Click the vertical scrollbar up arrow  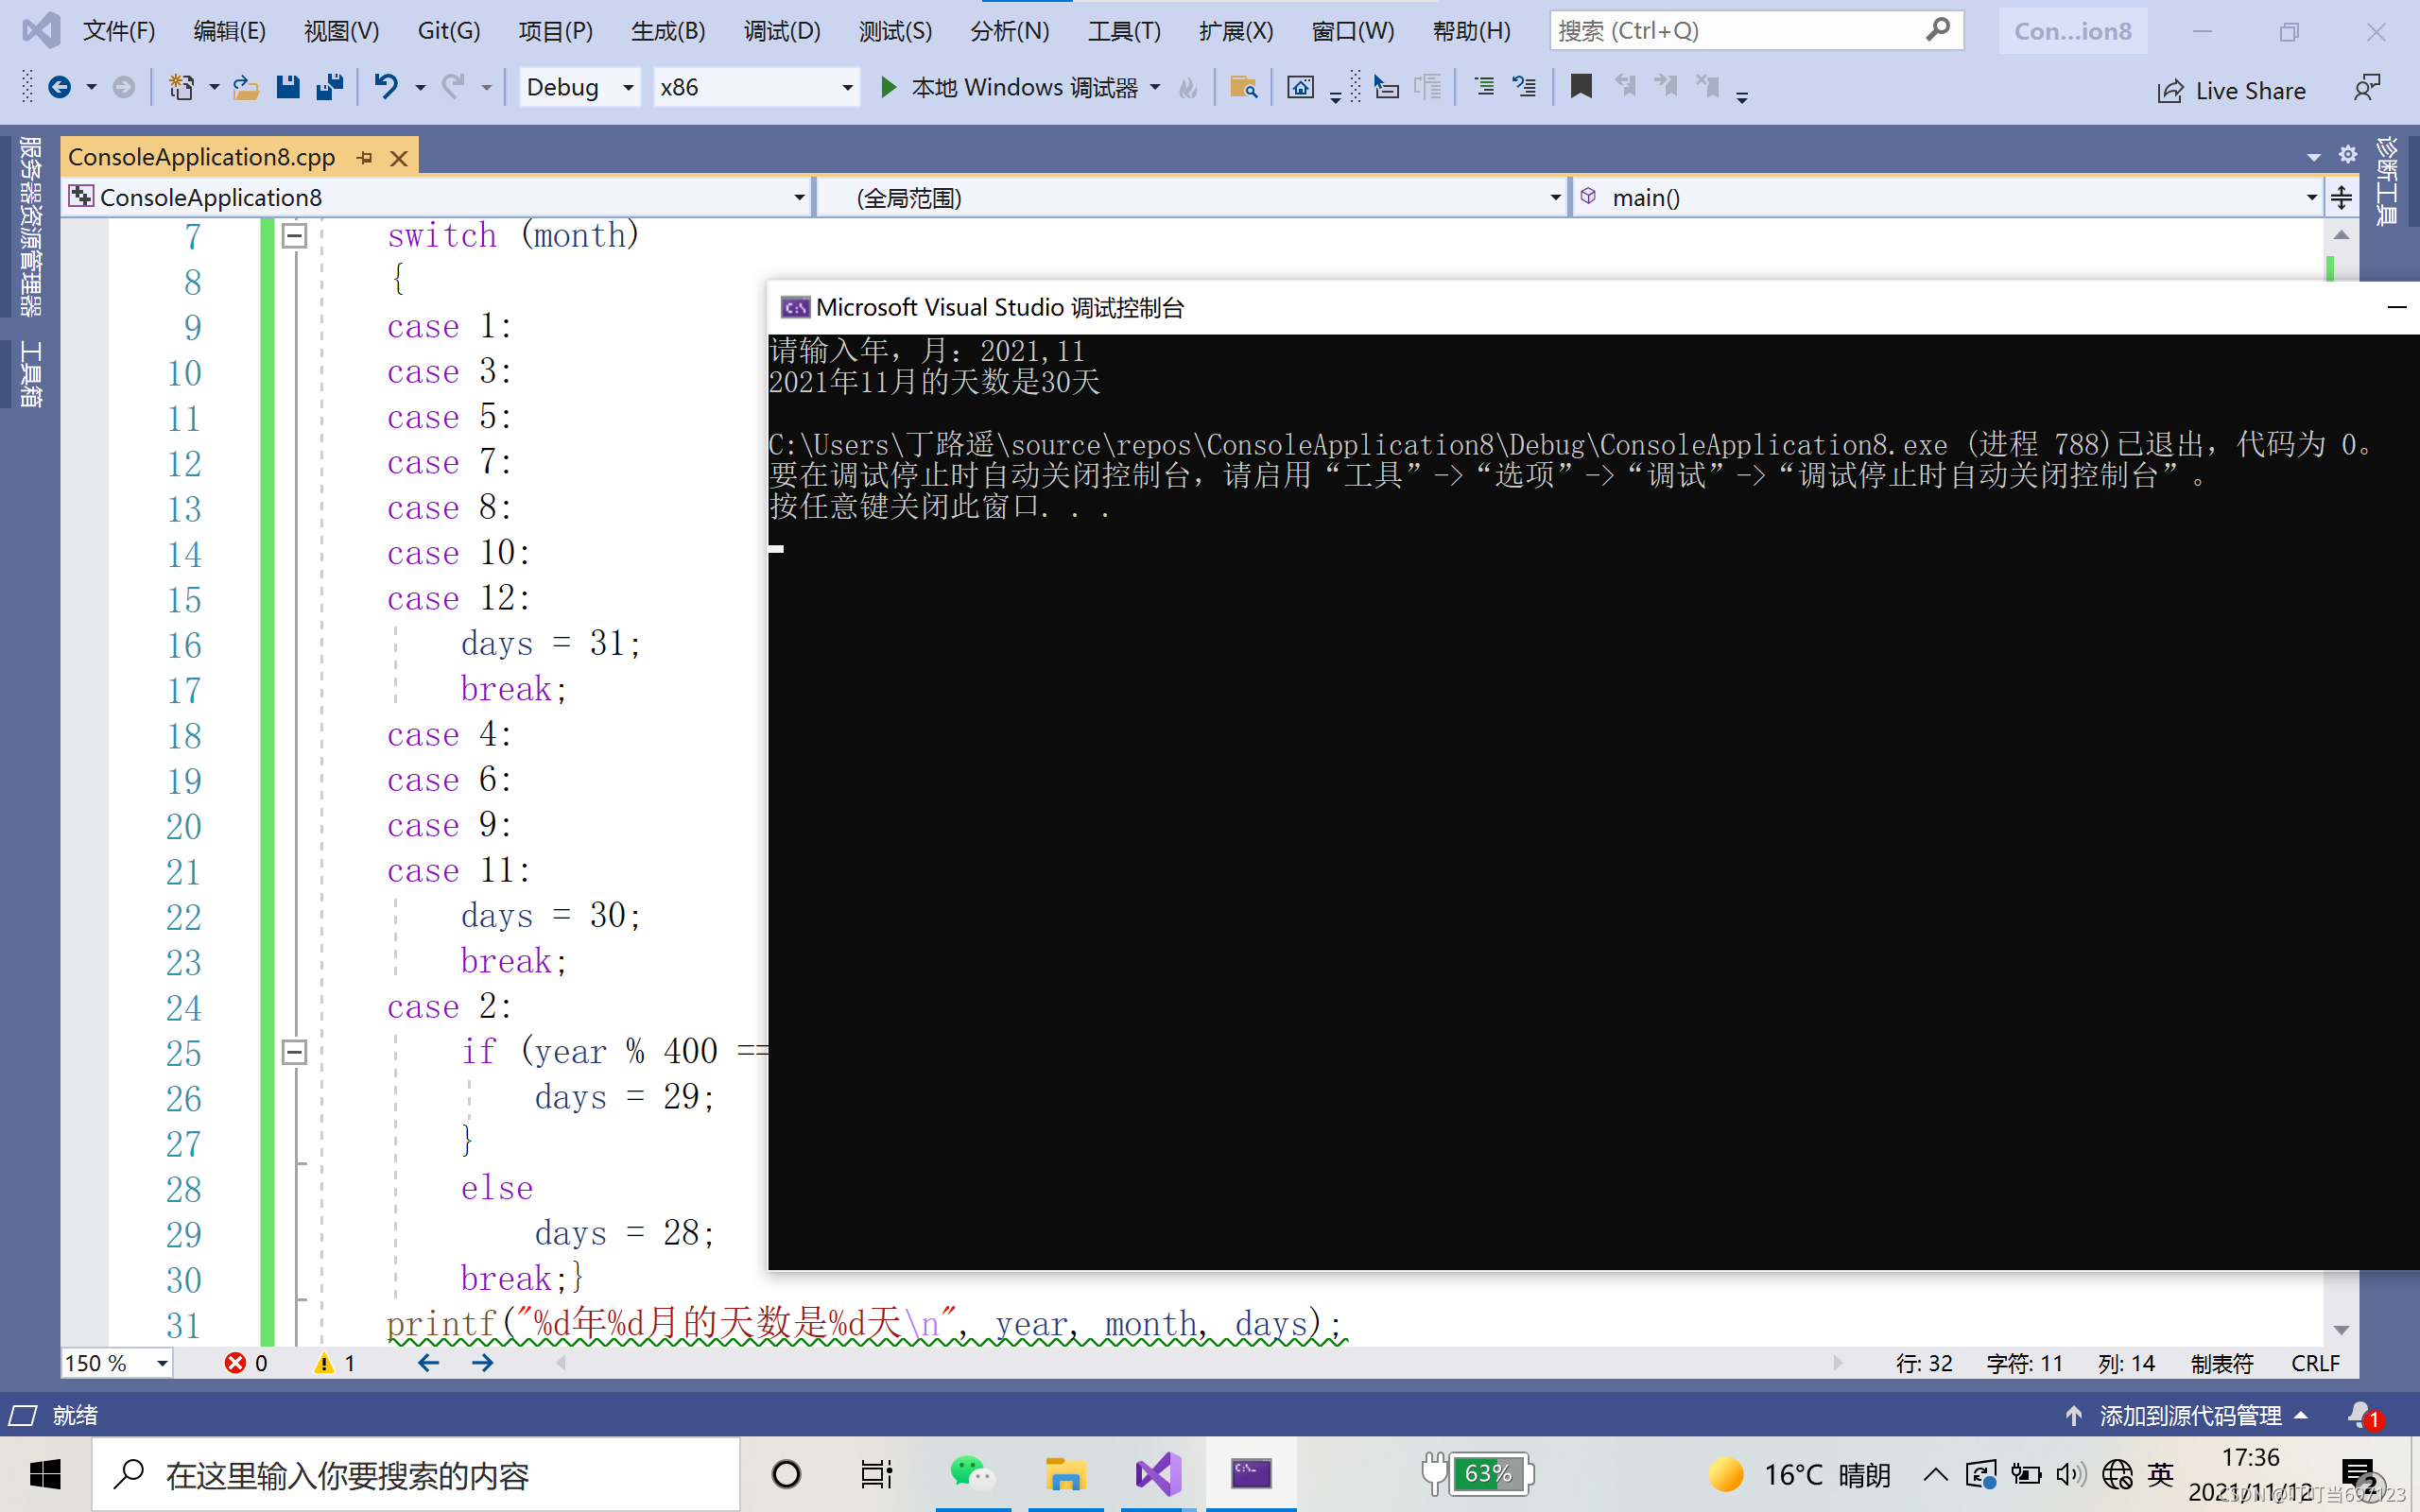(2341, 234)
